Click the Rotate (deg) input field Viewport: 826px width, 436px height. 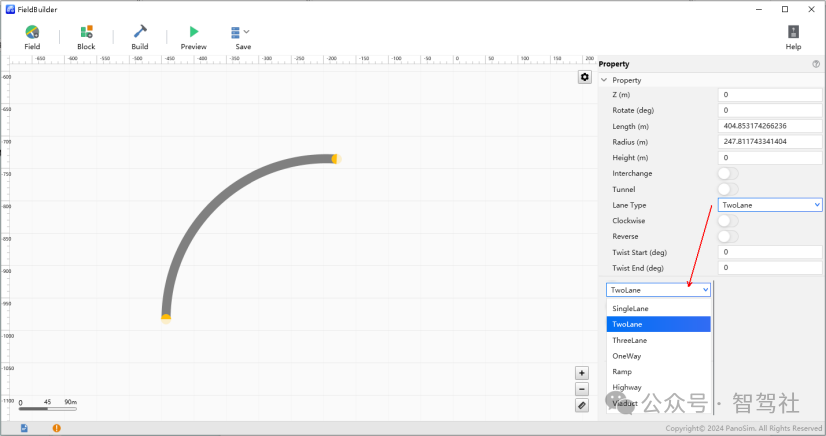tap(770, 110)
